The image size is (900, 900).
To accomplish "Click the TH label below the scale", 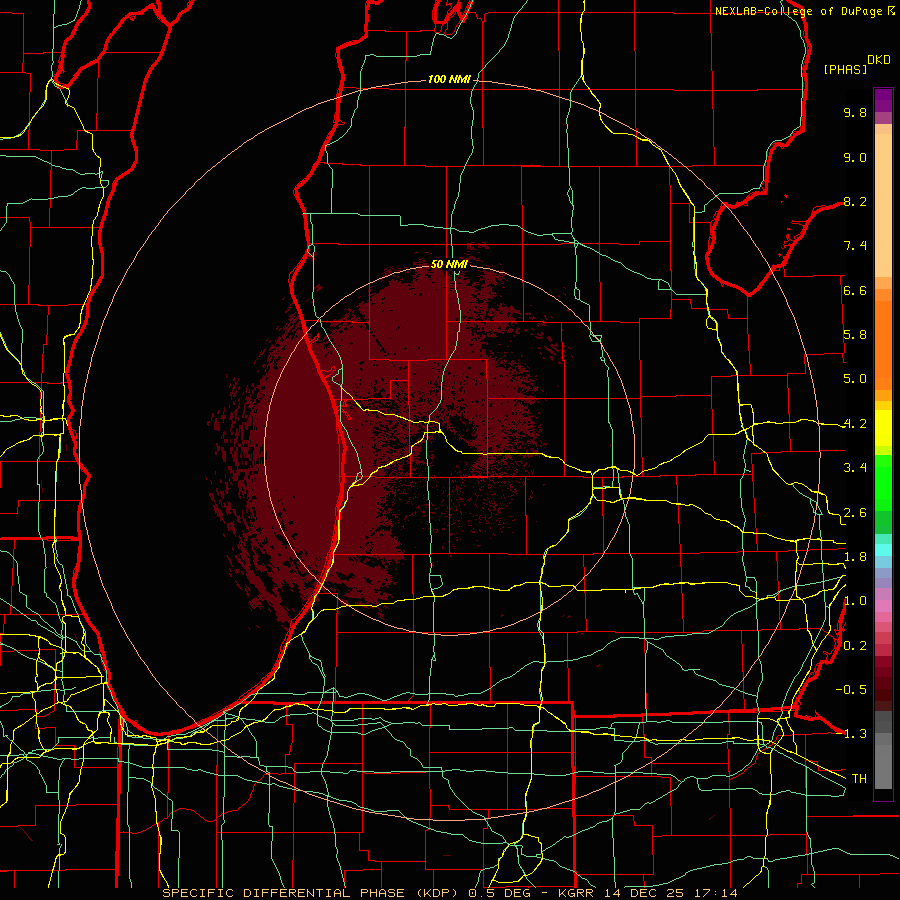I will coord(859,778).
